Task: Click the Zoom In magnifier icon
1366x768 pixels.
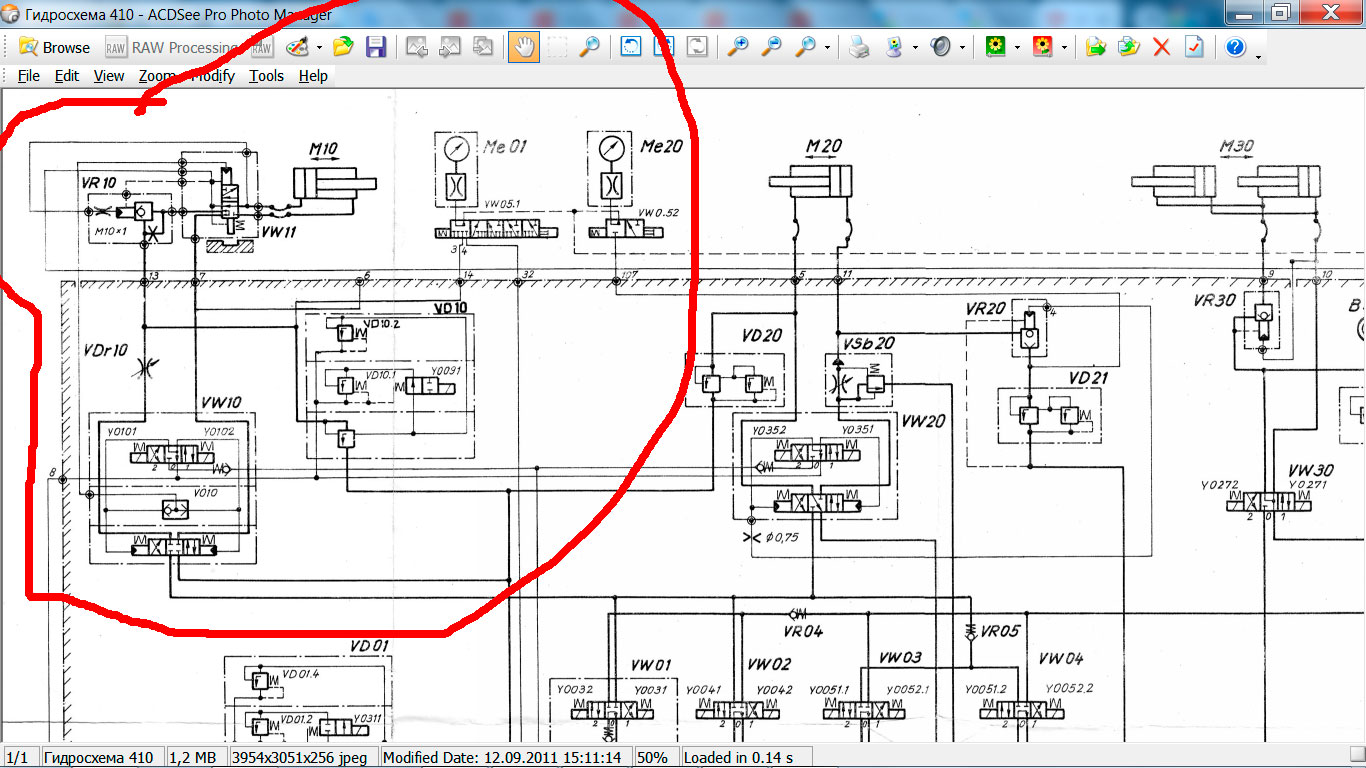Action: click(x=738, y=47)
